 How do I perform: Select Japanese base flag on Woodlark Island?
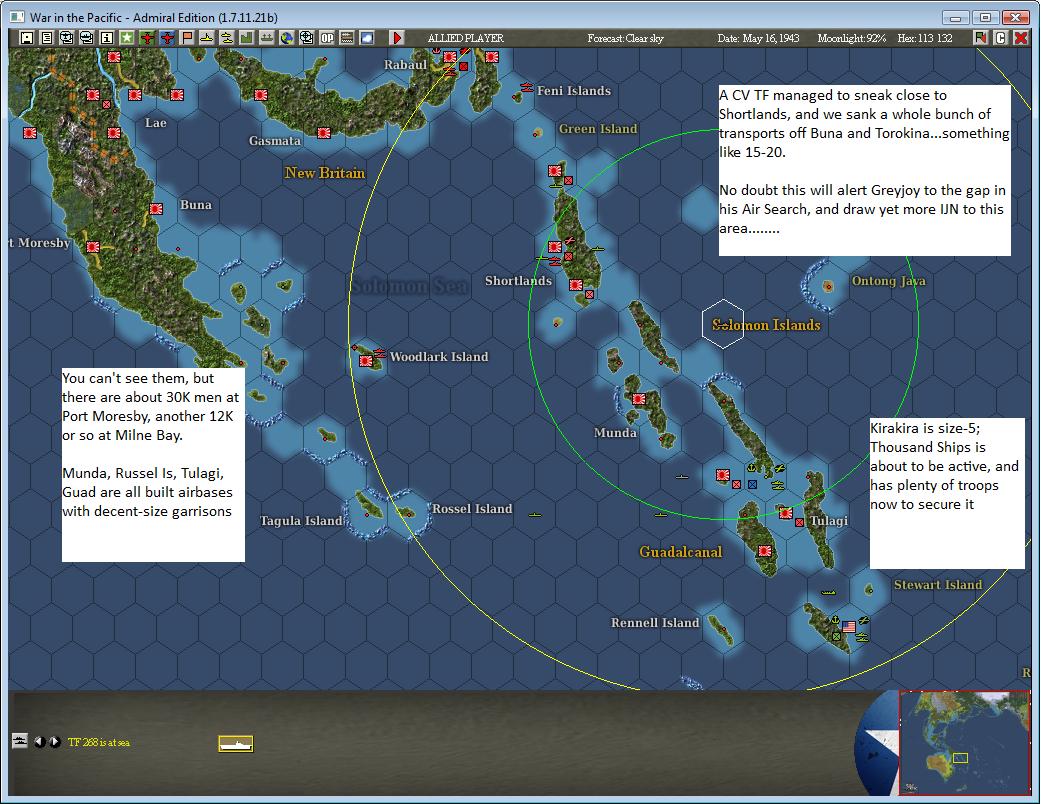[x=365, y=361]
